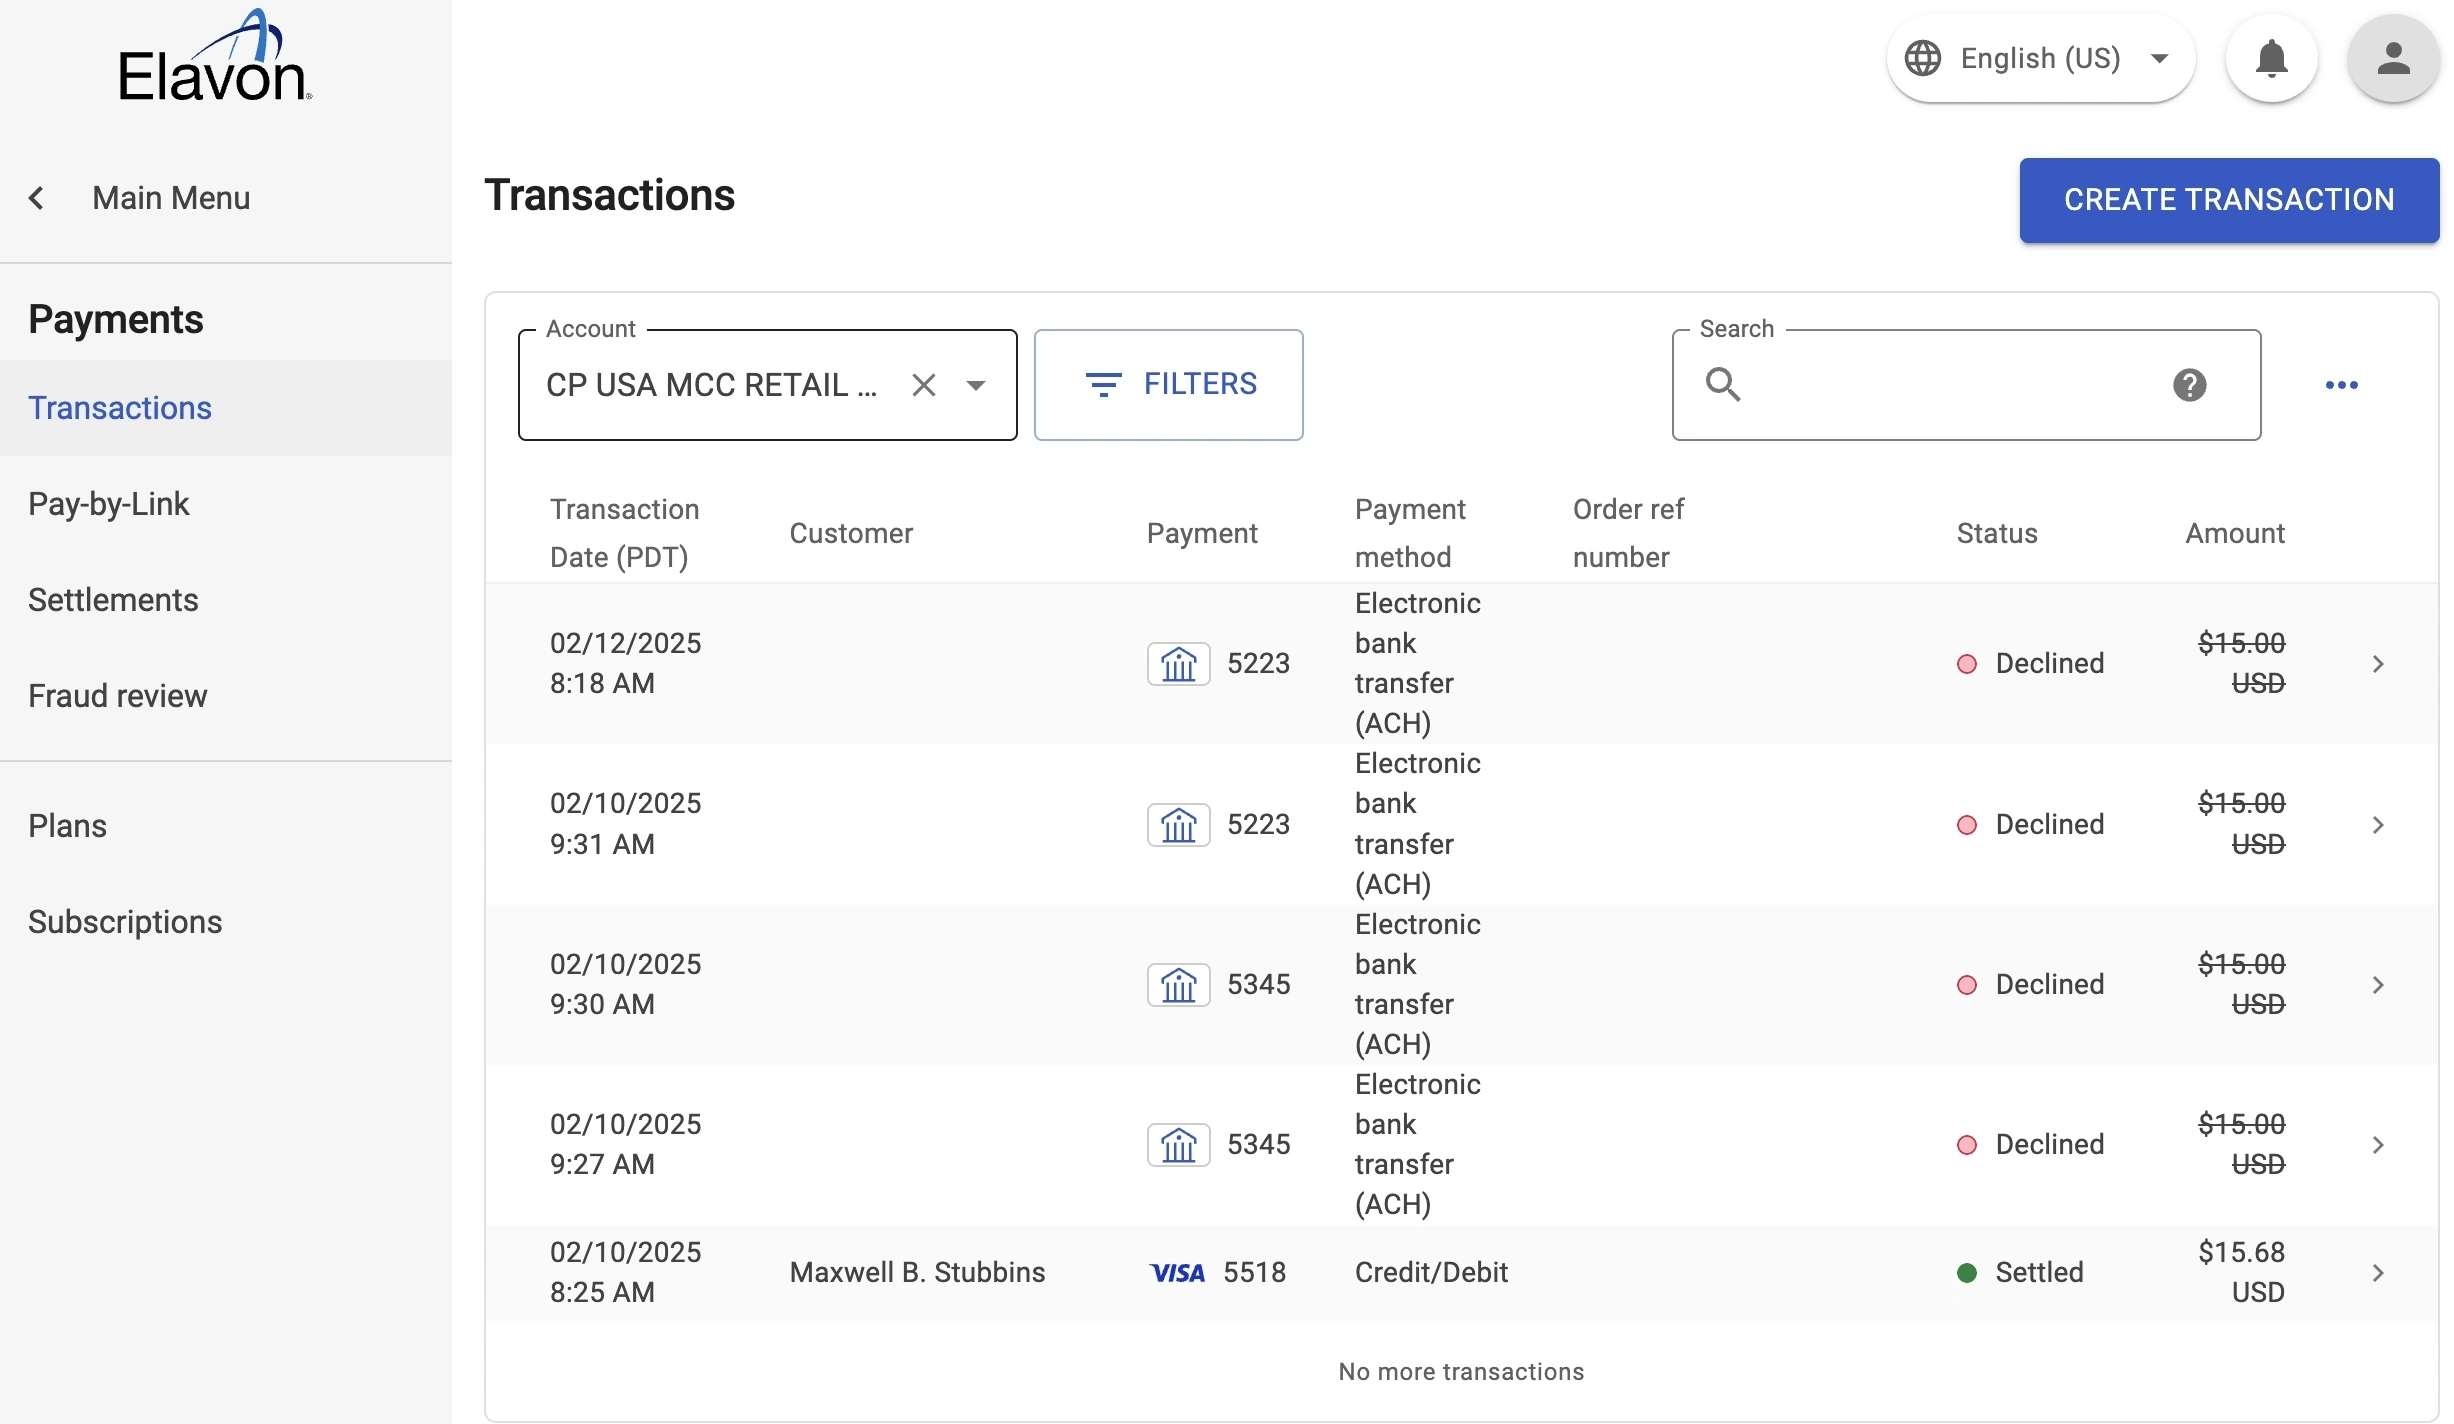Go back using Main Menu arrow
The image size is (2454, 1424).
click(x=37, y=198)
